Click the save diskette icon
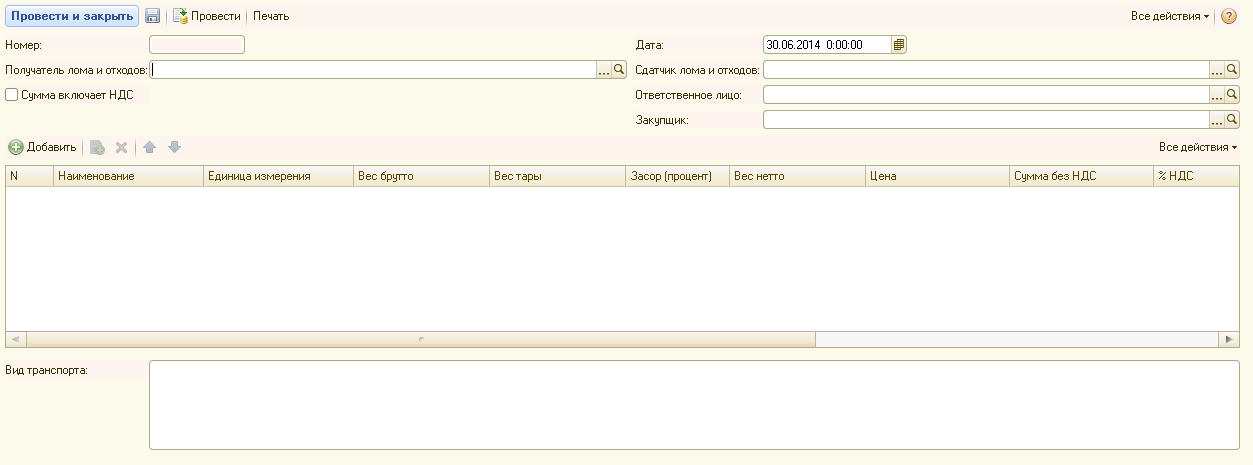This screenshot has width=1253, height=465. (x=153, y=17)
